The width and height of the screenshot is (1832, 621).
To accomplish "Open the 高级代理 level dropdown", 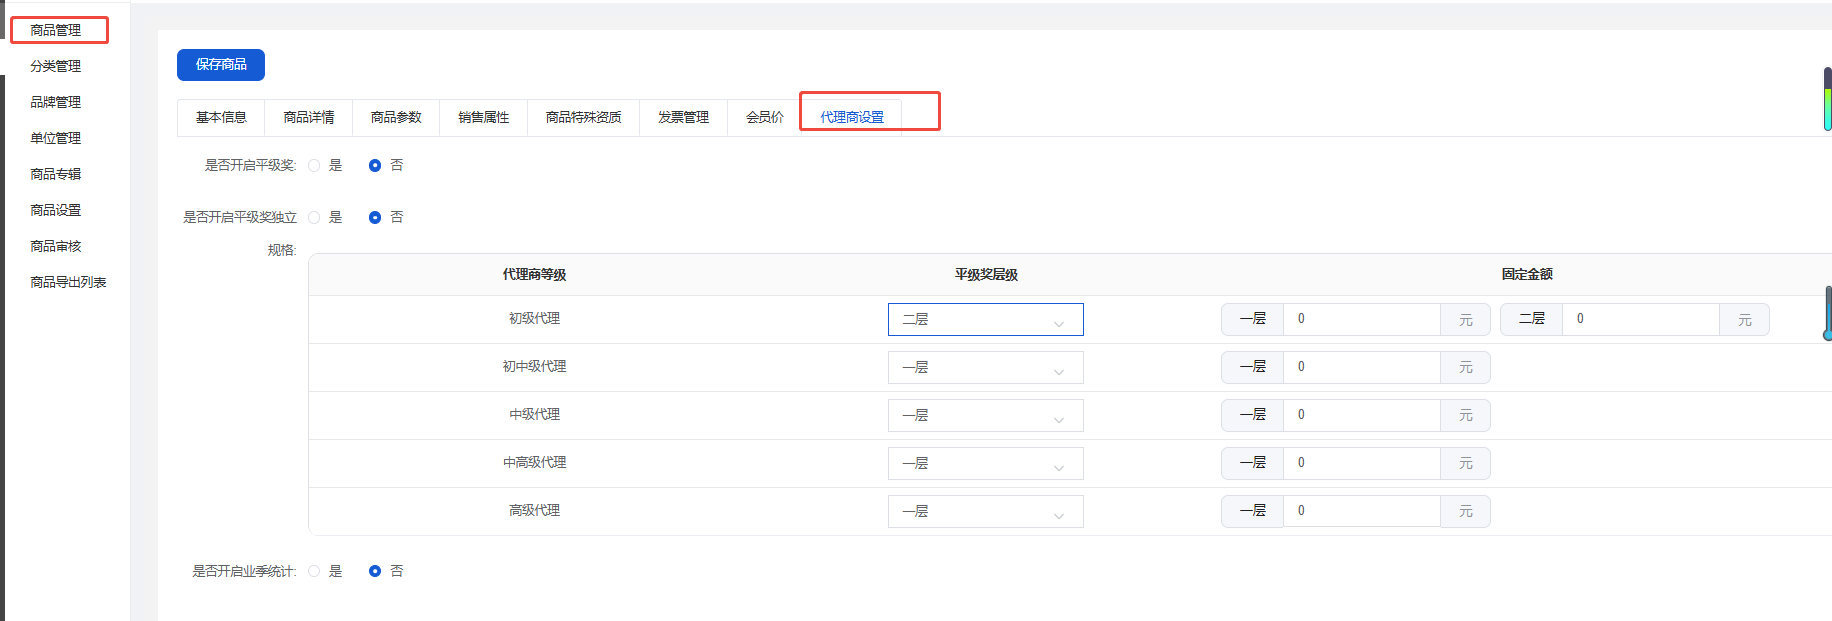I will [985, 512].
